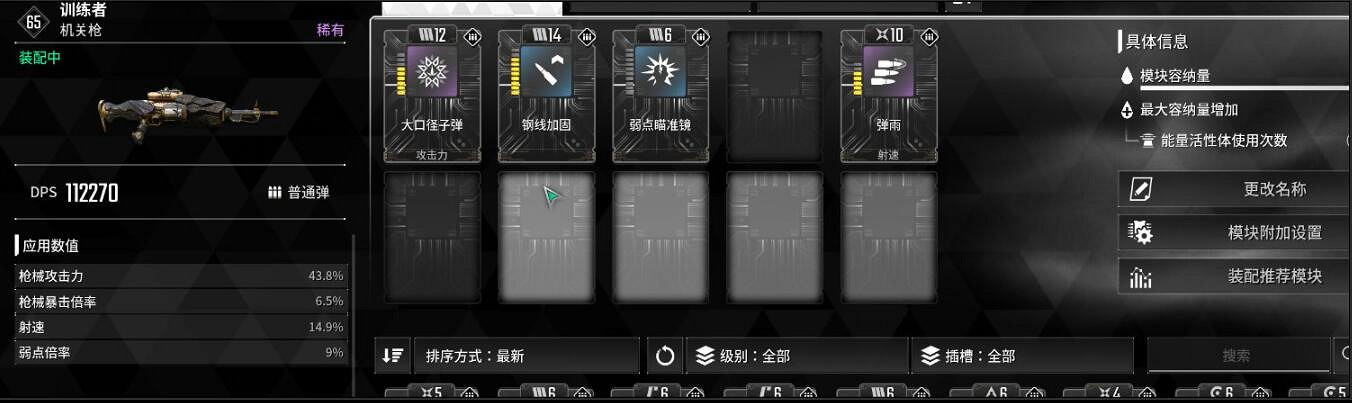The image size is (1352, 403).
Task: Click the sort order toggle icon
Action: (393, 355)
